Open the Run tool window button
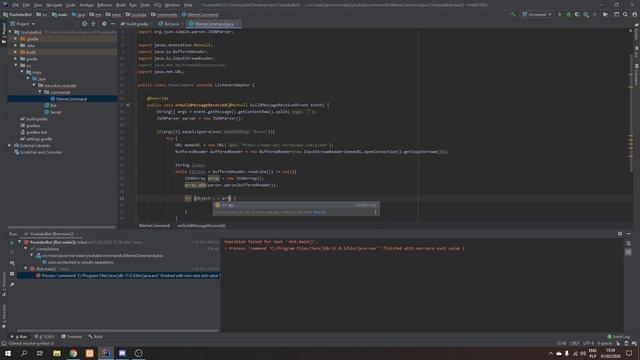Image resolution: width=640 pixels, height=360 pixels. [19, 337]
